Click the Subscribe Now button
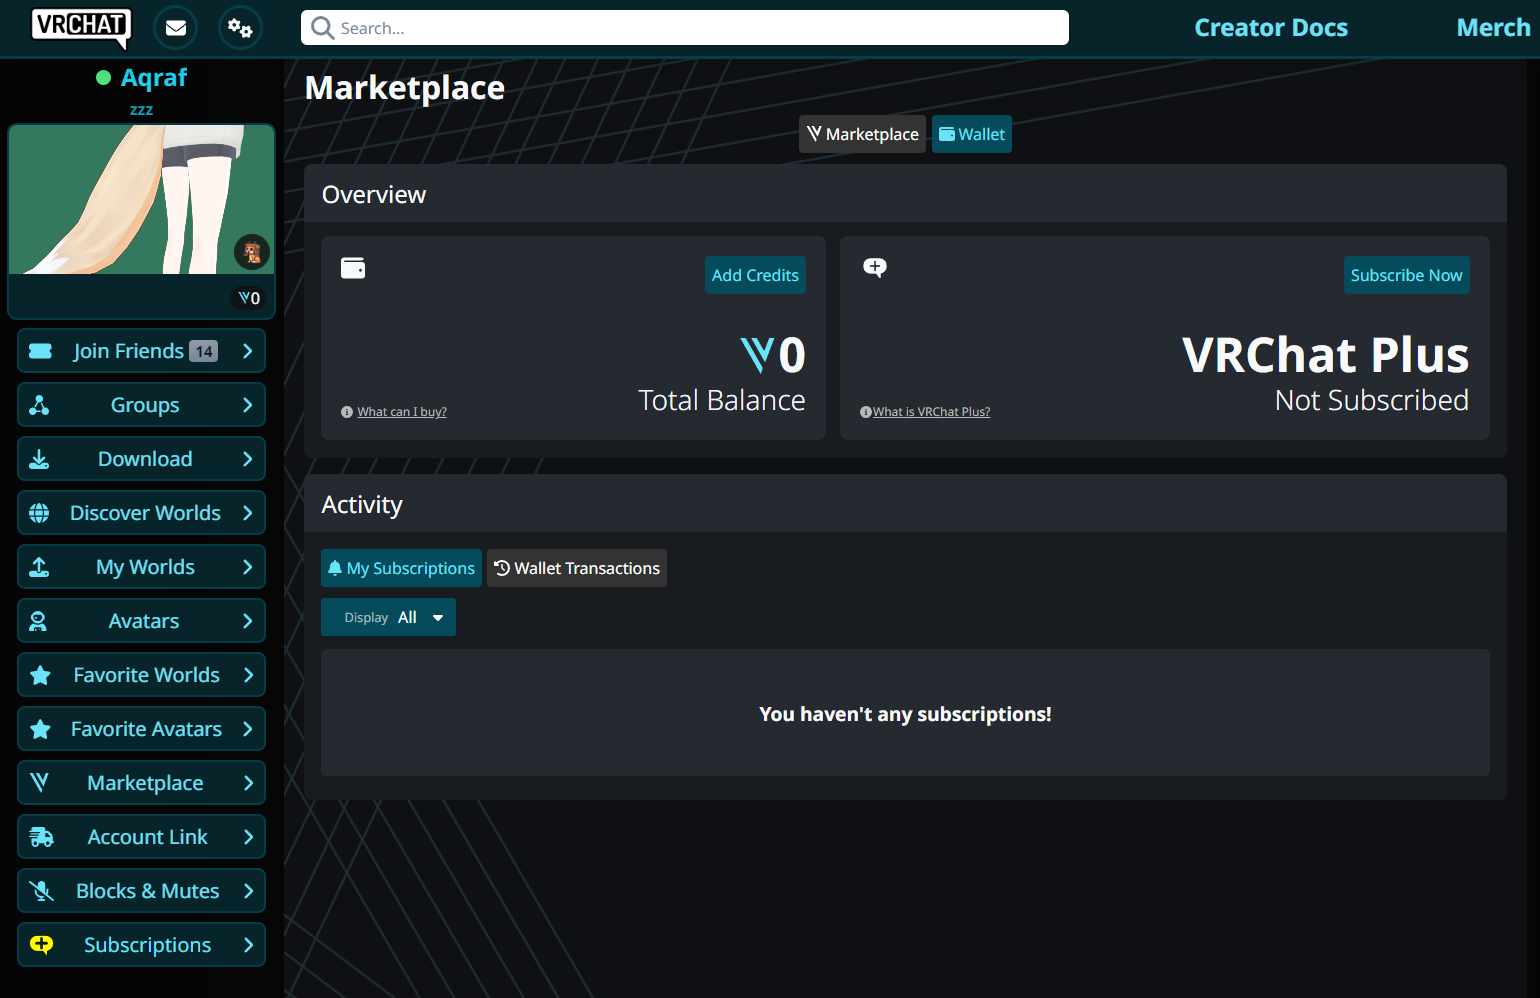 (x=1406, y=275)
